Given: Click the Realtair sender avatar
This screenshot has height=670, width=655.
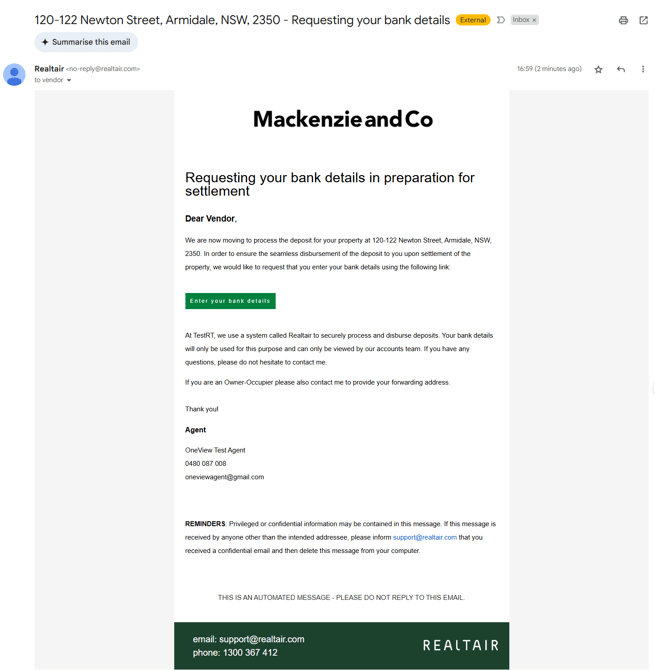Looking at the screenshot, I should click(14, 74).
